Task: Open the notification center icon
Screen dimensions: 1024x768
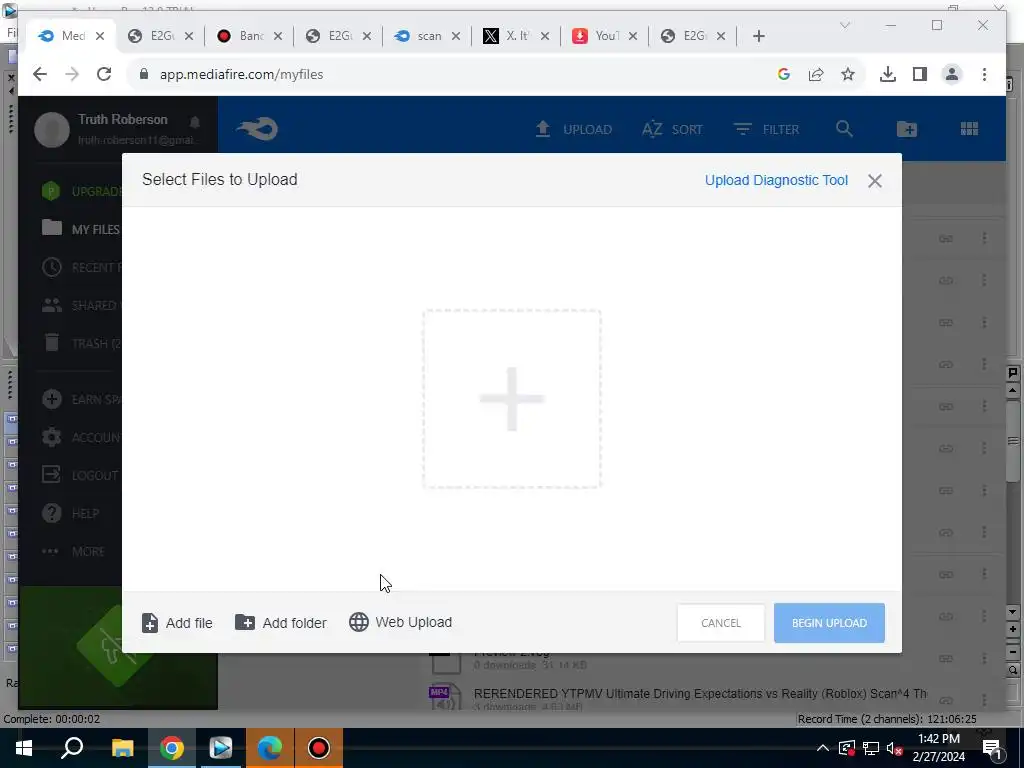Action: tap(991, 748)
